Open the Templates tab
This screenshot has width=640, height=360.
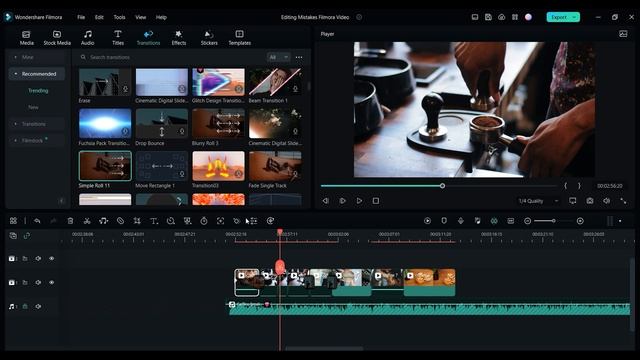tap(240, 38)
